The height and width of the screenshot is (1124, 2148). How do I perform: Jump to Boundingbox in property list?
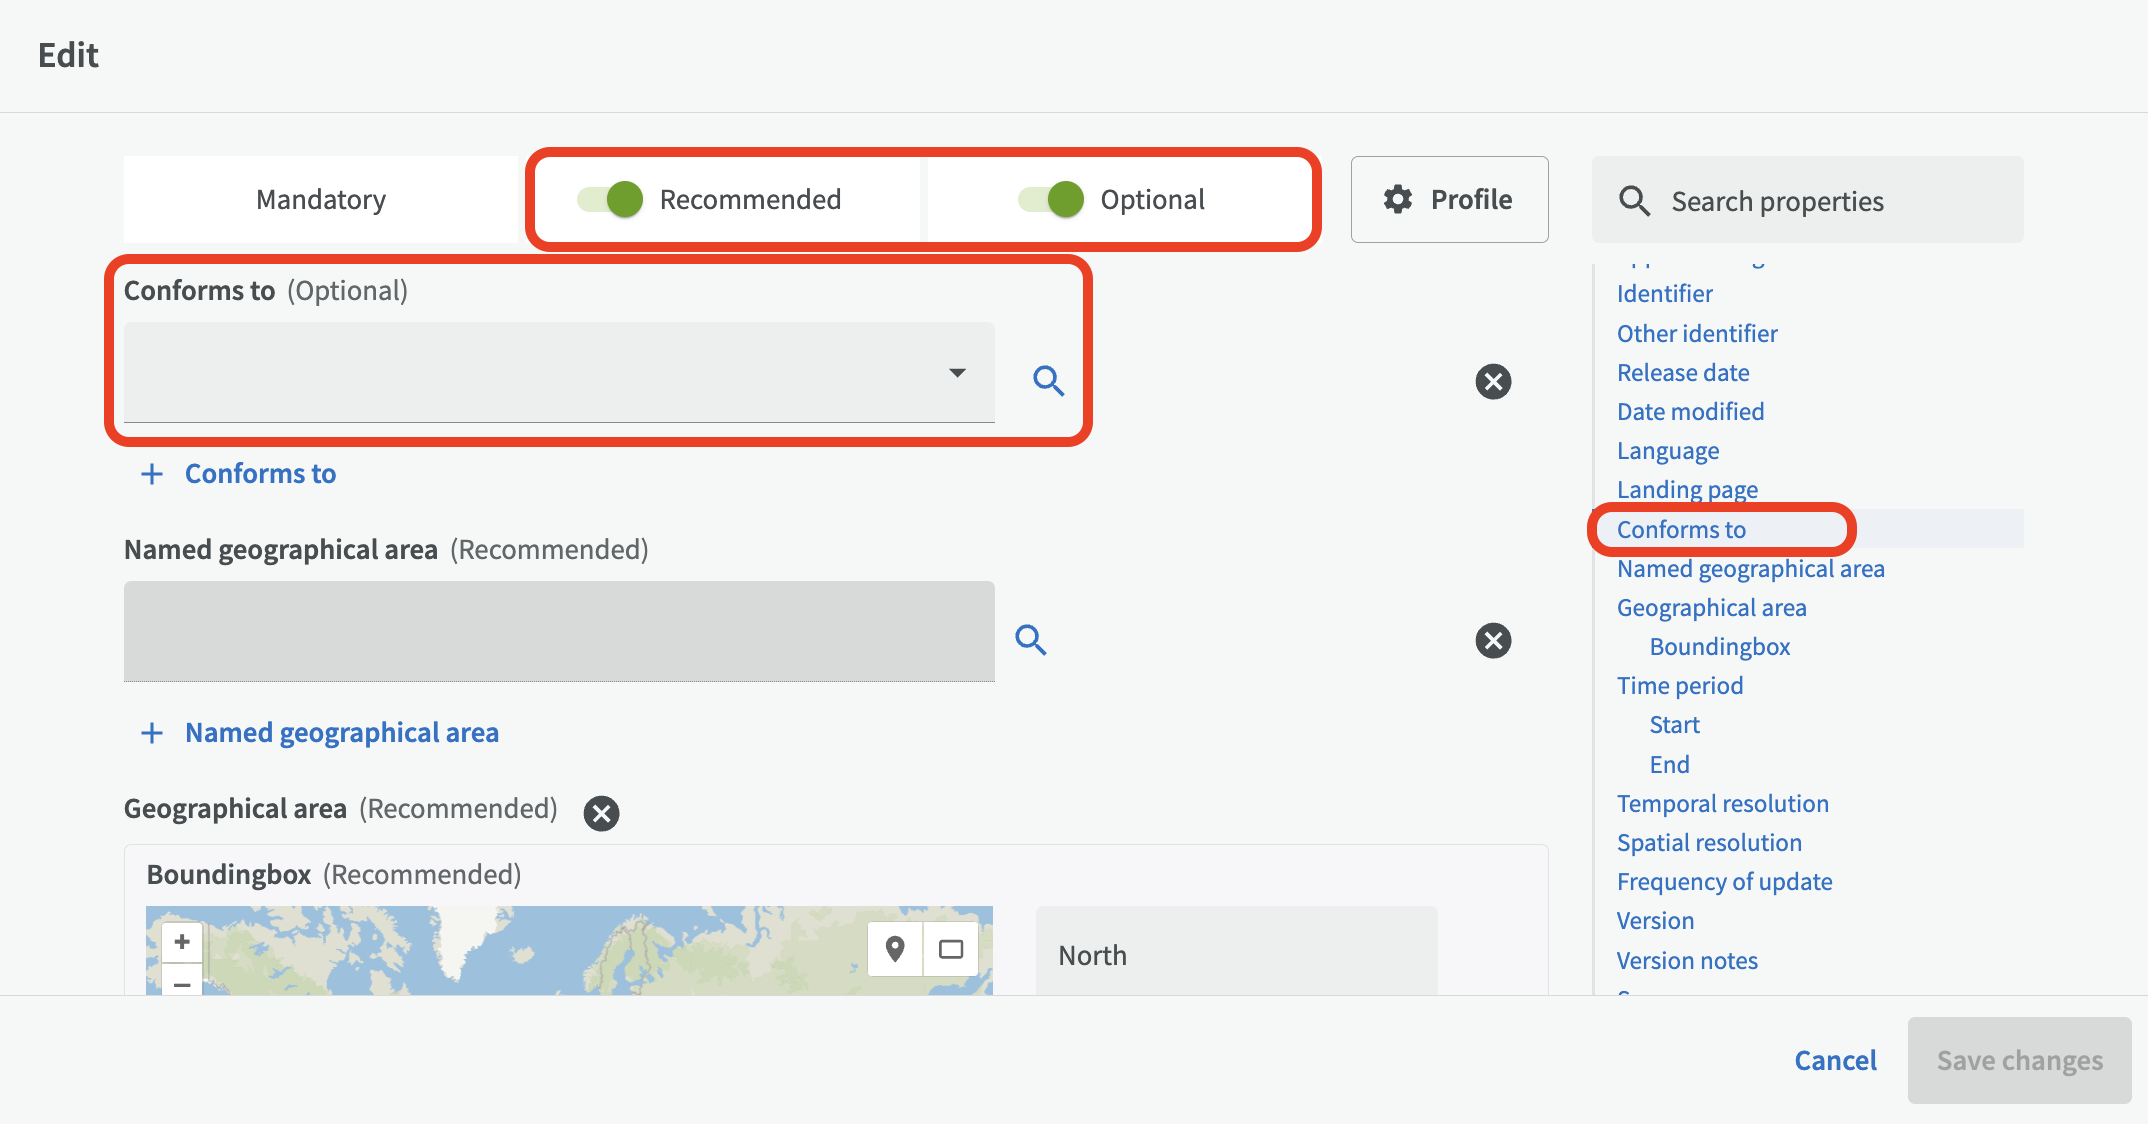(x=1719, y=647)
